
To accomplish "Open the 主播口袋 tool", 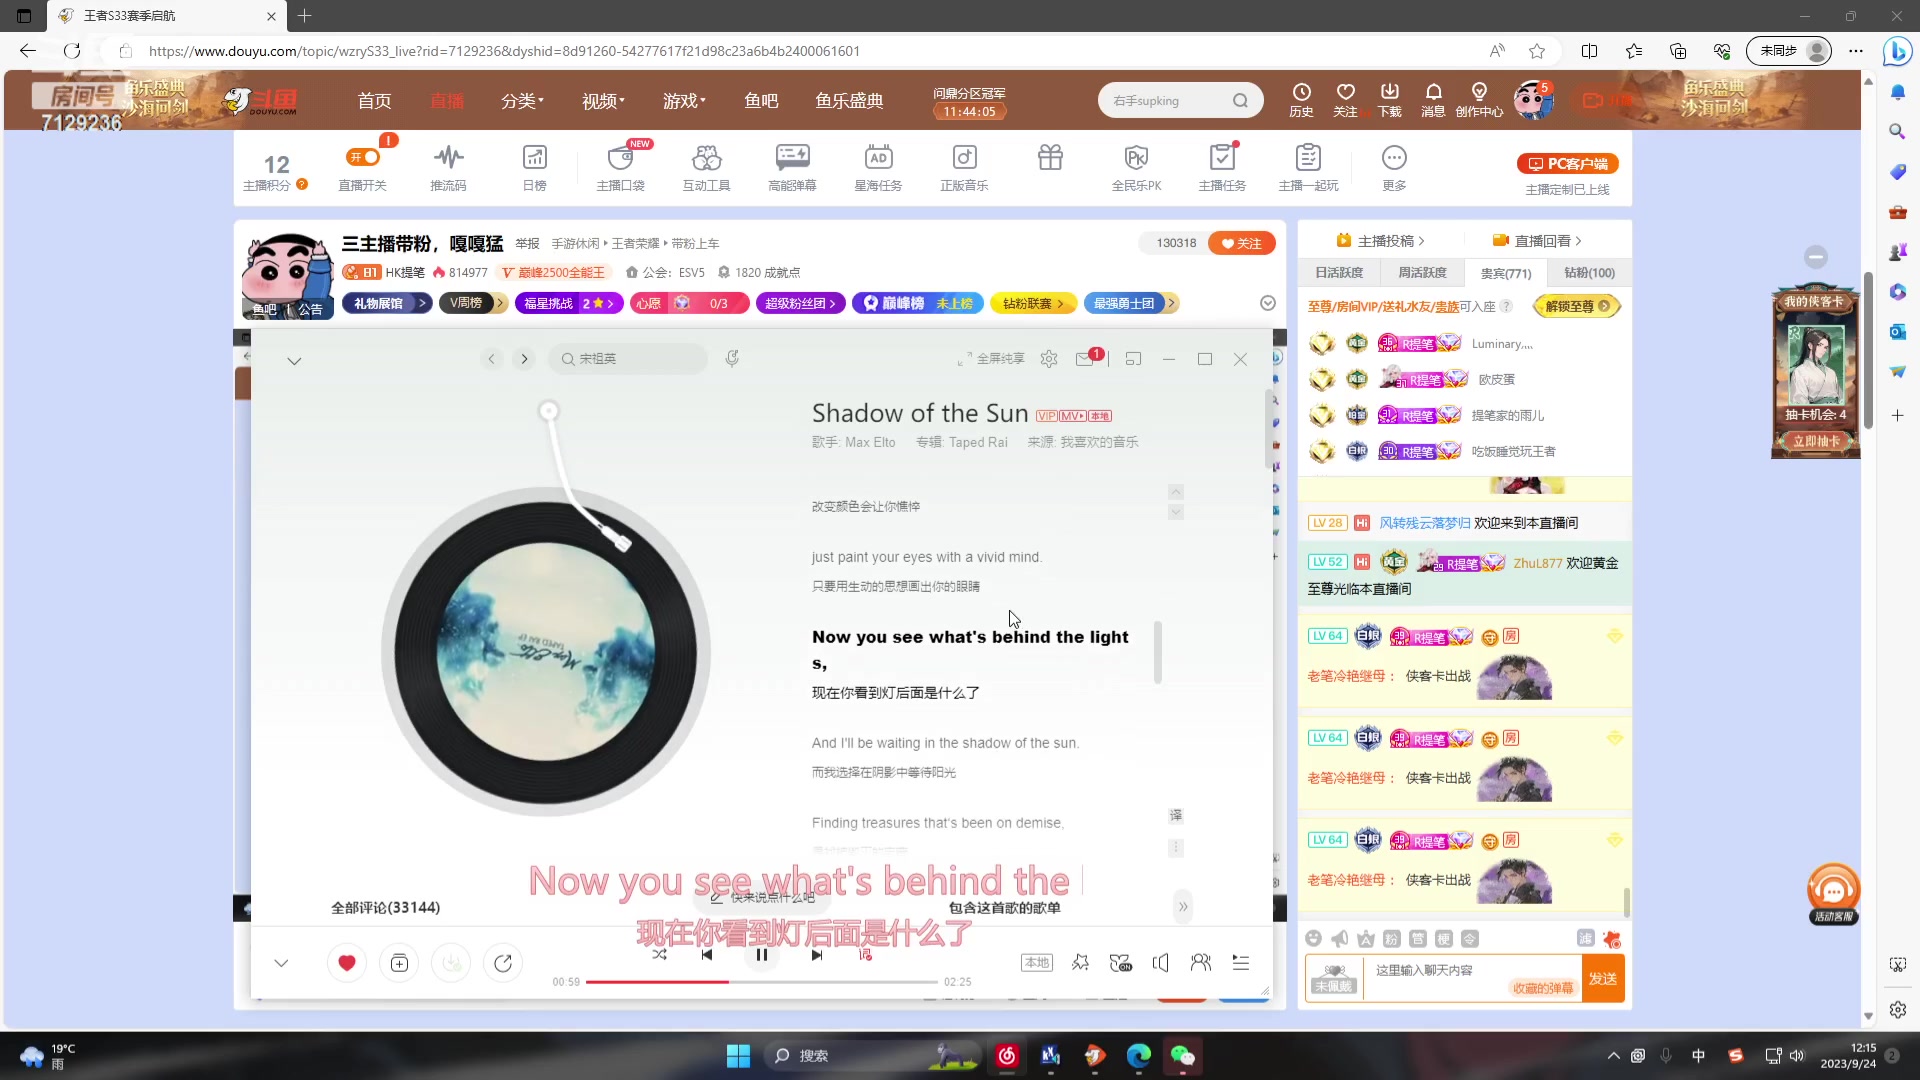I will (x=621, y=167).
